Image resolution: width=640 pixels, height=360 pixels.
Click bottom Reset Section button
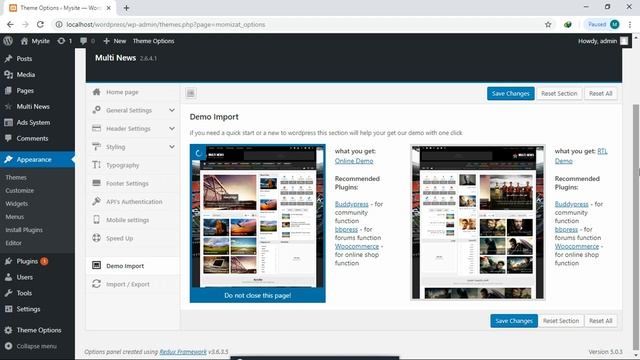tap(561, 321)
